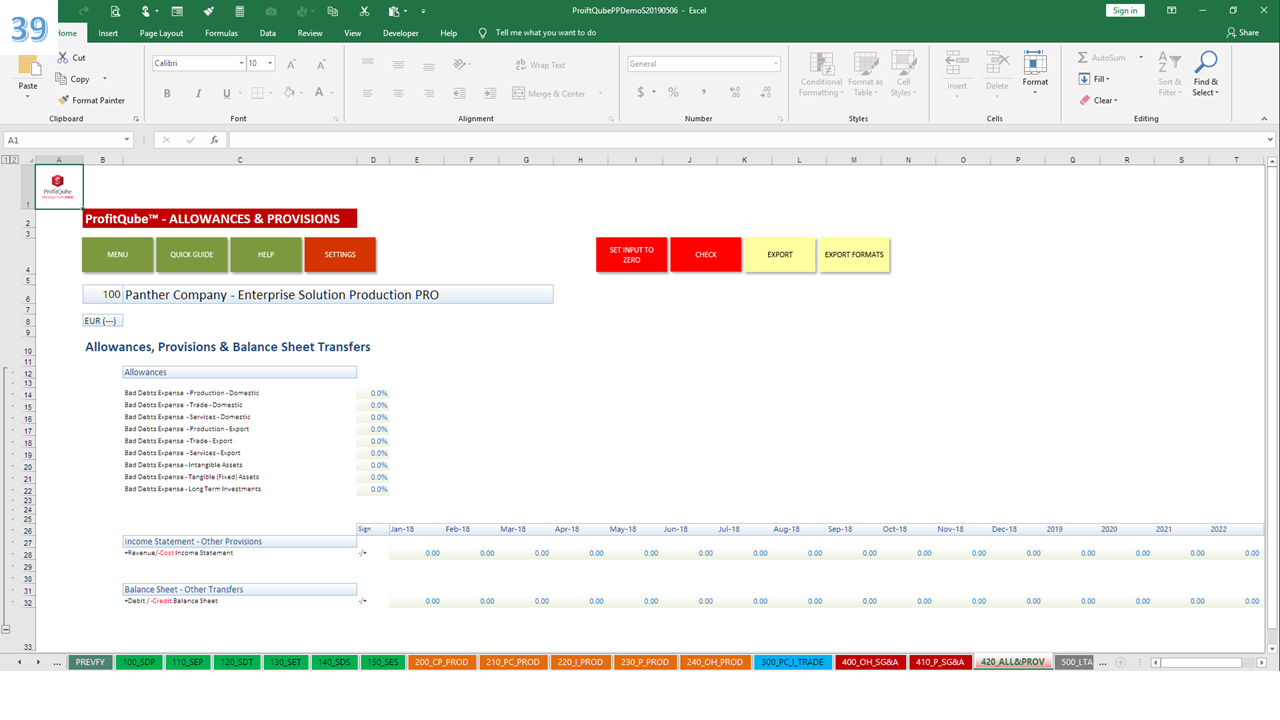Click the Print Preview quick access icon
This screenshot has width=1280, height=720.
click(x=116, y=11)
